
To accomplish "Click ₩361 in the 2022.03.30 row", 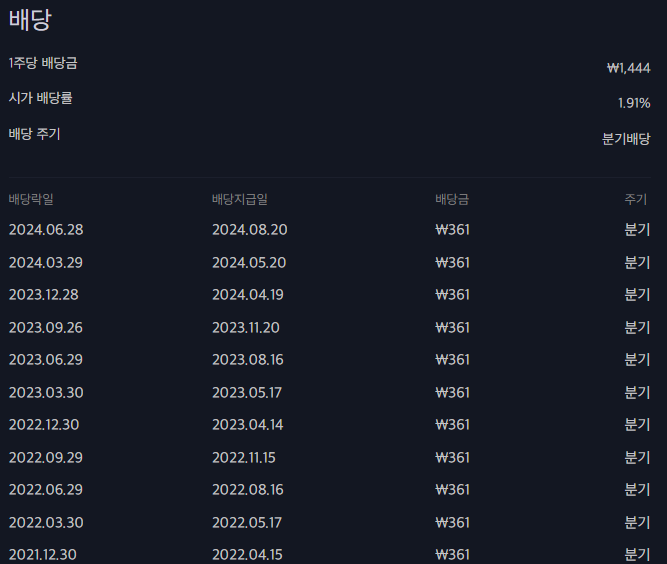I will pos(453,523).
